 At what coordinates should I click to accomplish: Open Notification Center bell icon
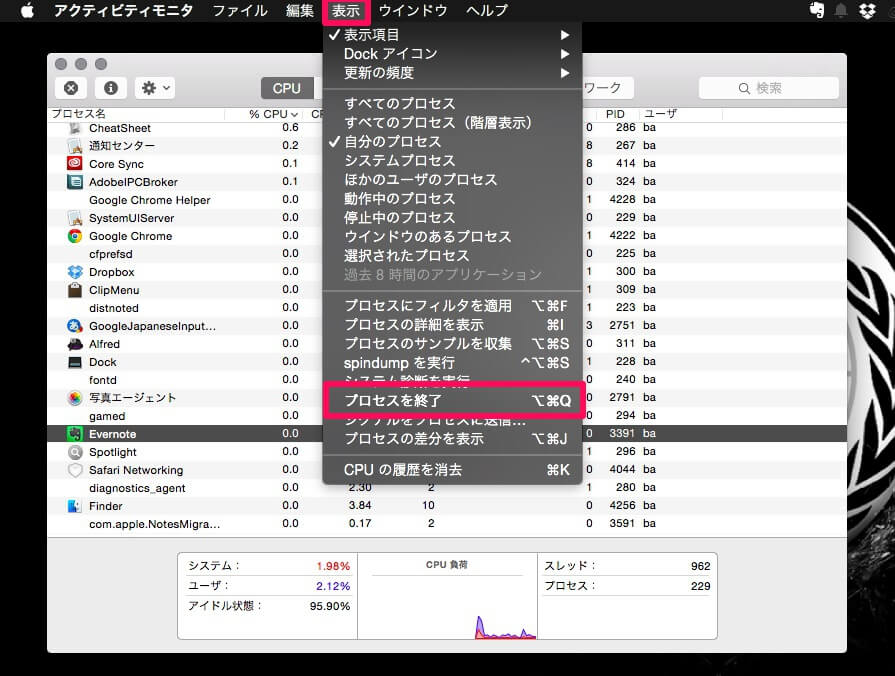coord(841,10)
